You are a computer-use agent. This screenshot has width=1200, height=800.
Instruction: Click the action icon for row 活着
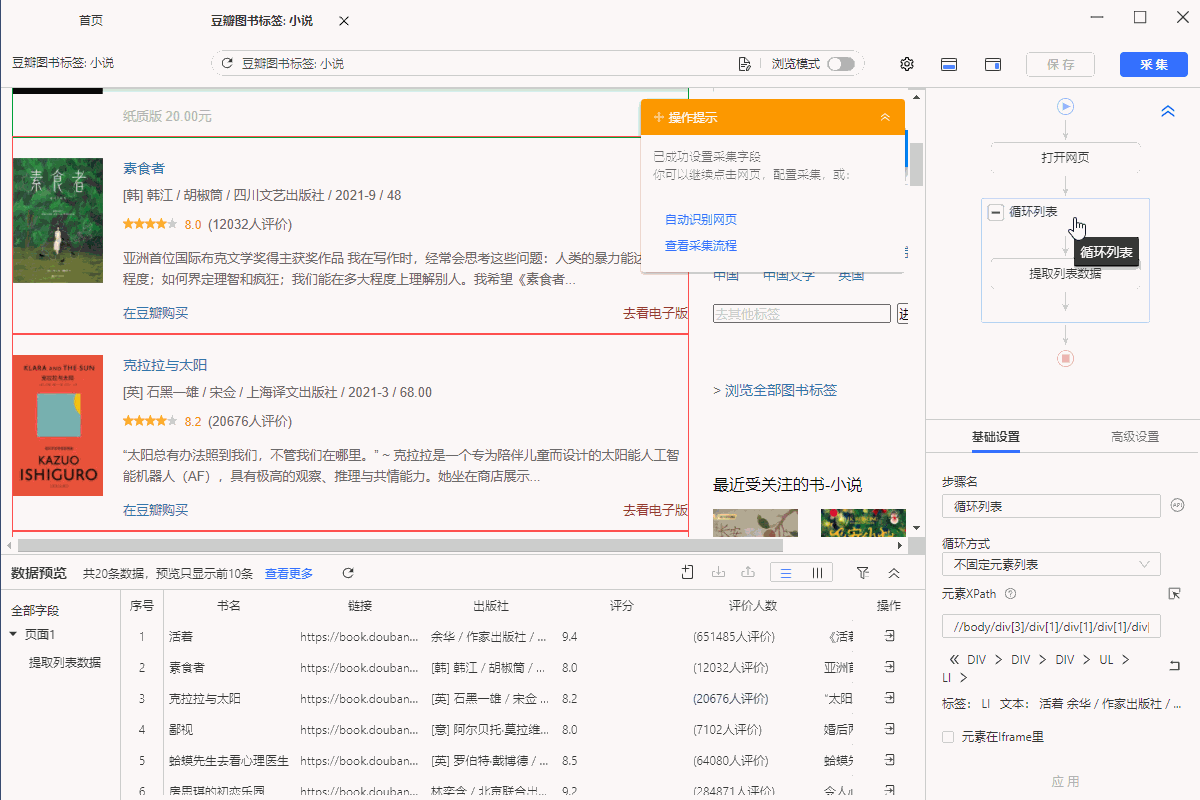click(x=889, y=636)
